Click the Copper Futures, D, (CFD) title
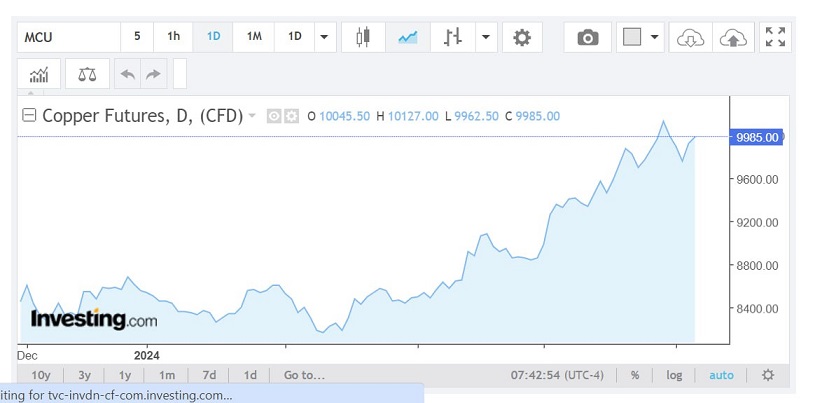This screenshot has height=403, width=815. click(142, 115)
